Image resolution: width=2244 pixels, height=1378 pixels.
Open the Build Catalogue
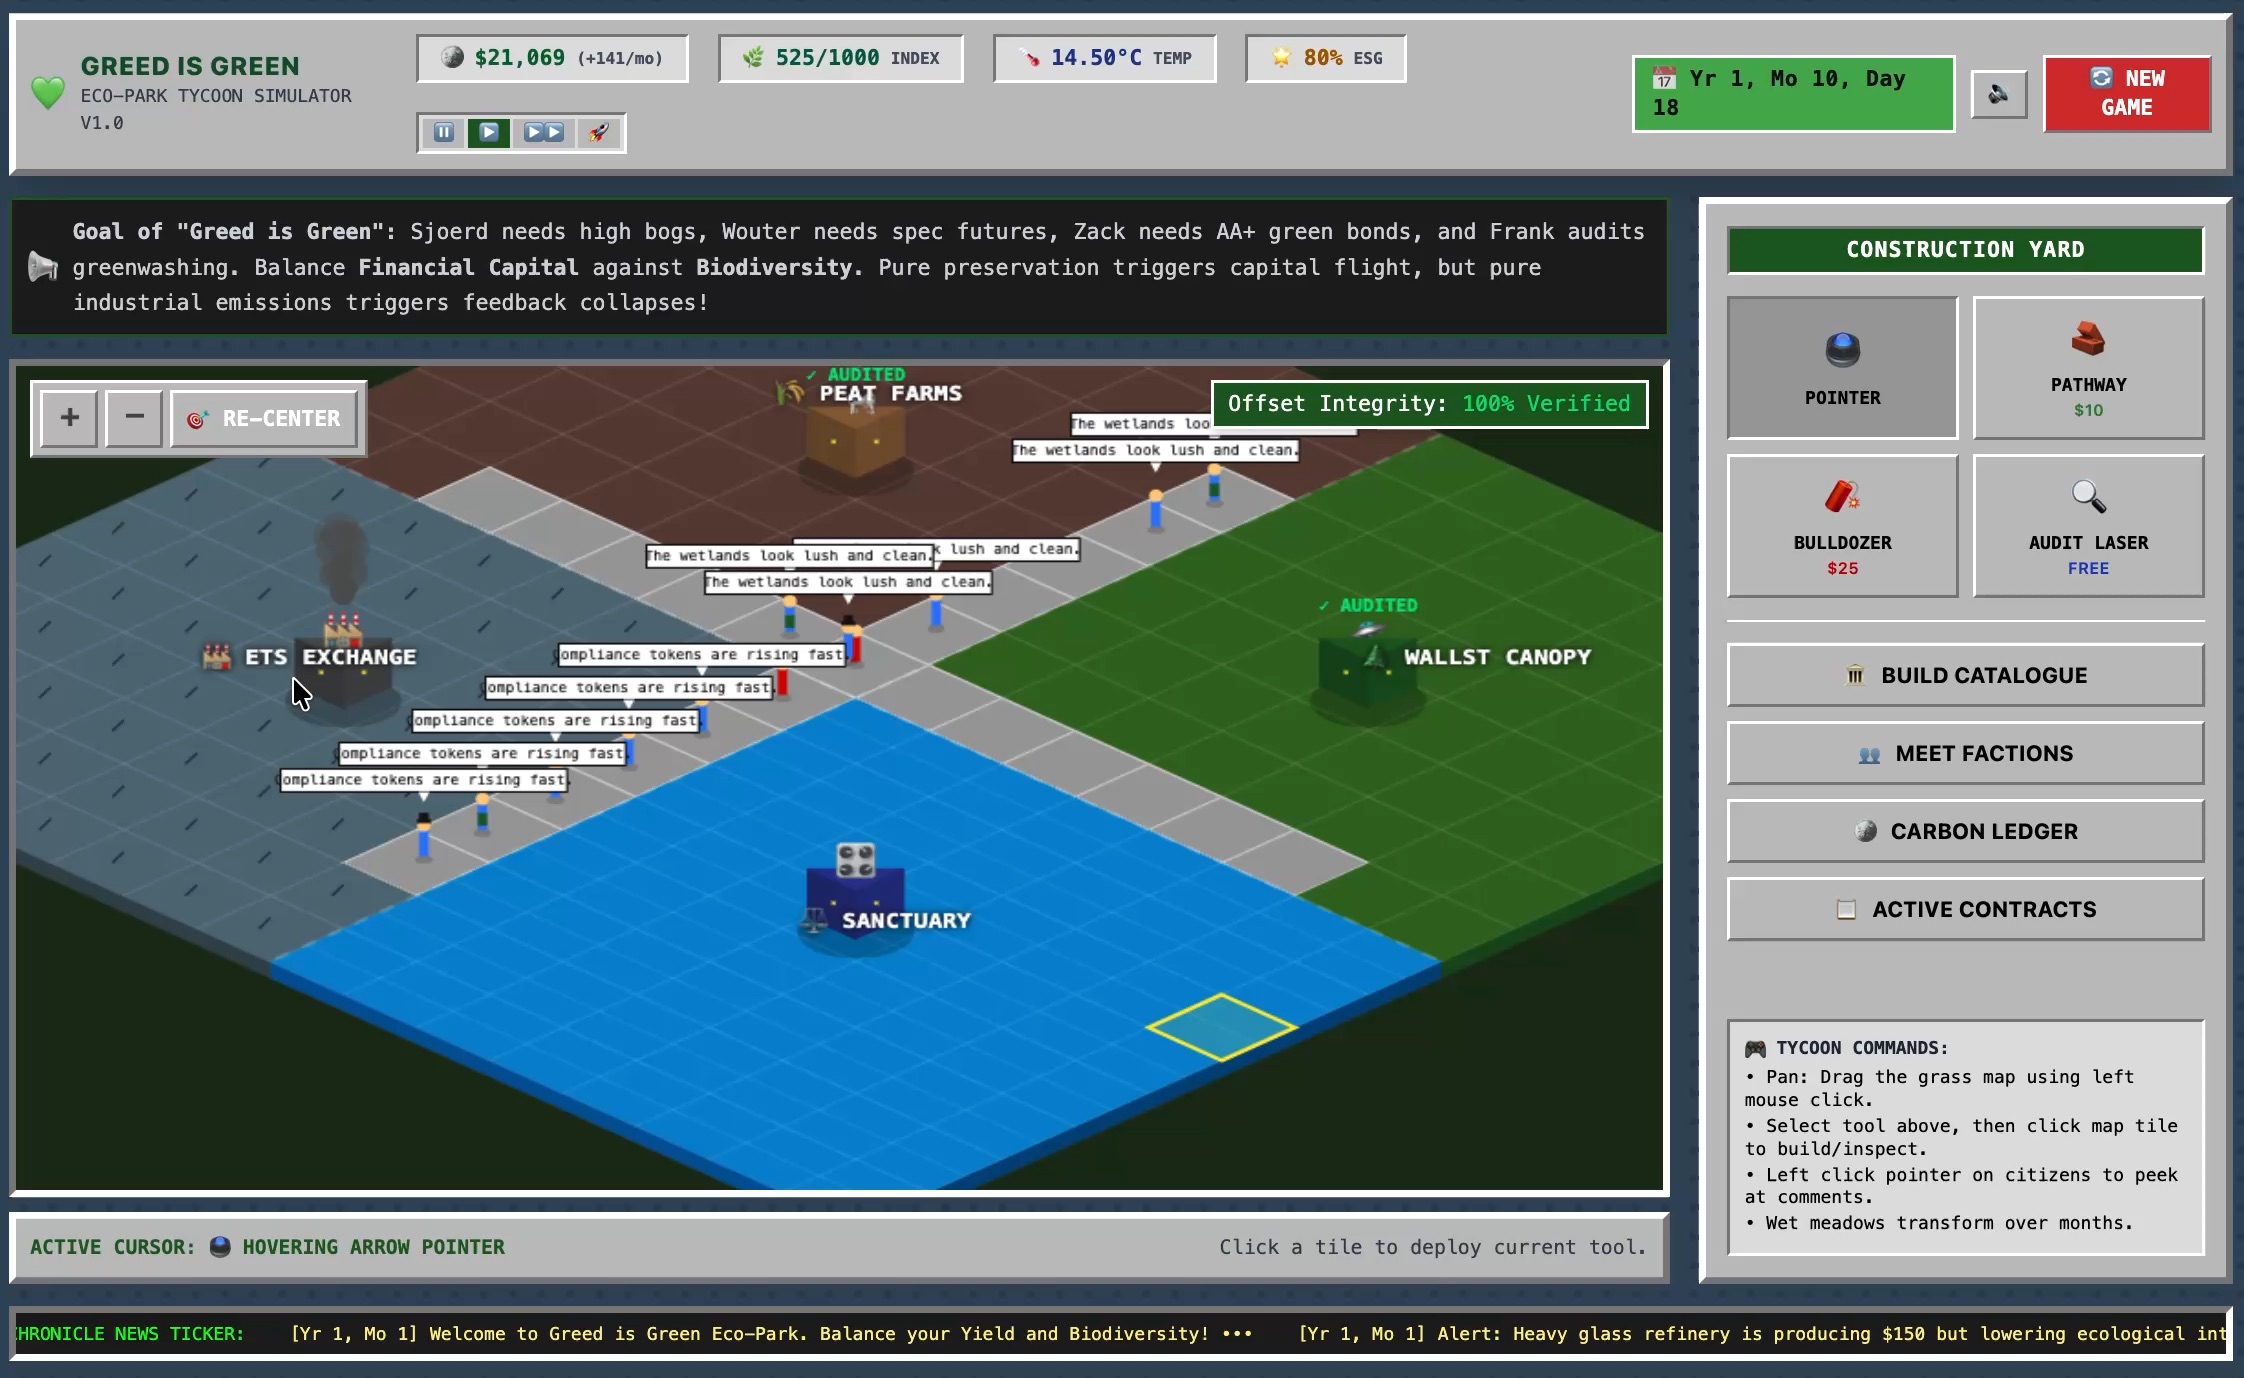1965,675
